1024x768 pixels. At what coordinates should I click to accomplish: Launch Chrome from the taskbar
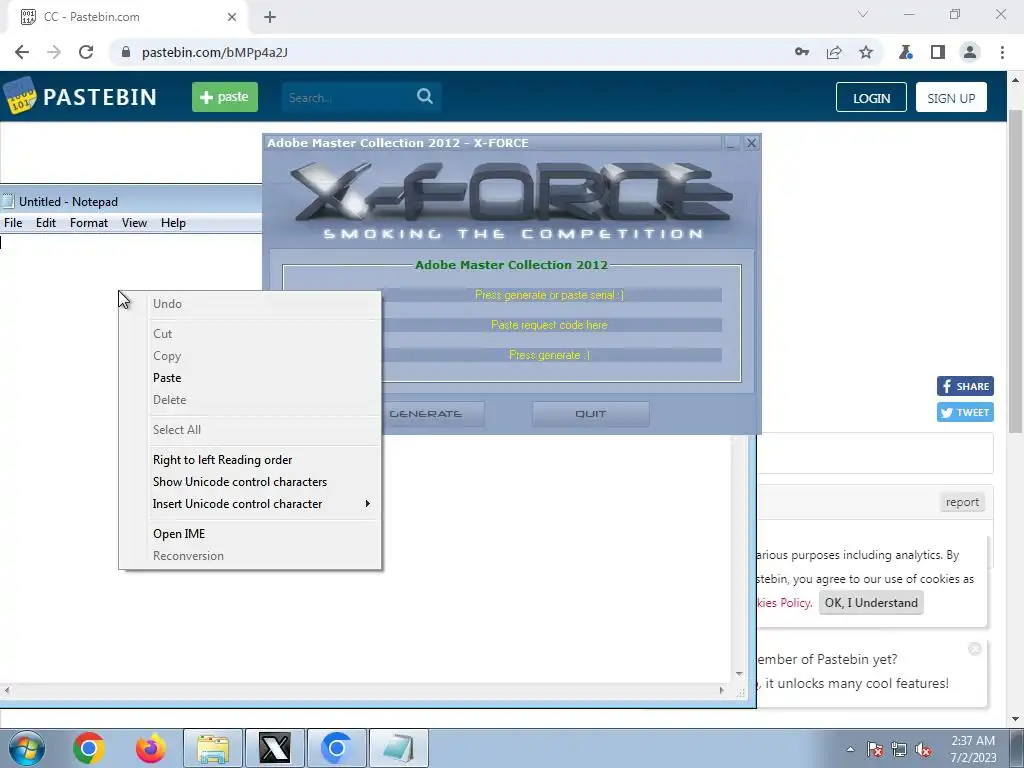(x=89, y=748)
